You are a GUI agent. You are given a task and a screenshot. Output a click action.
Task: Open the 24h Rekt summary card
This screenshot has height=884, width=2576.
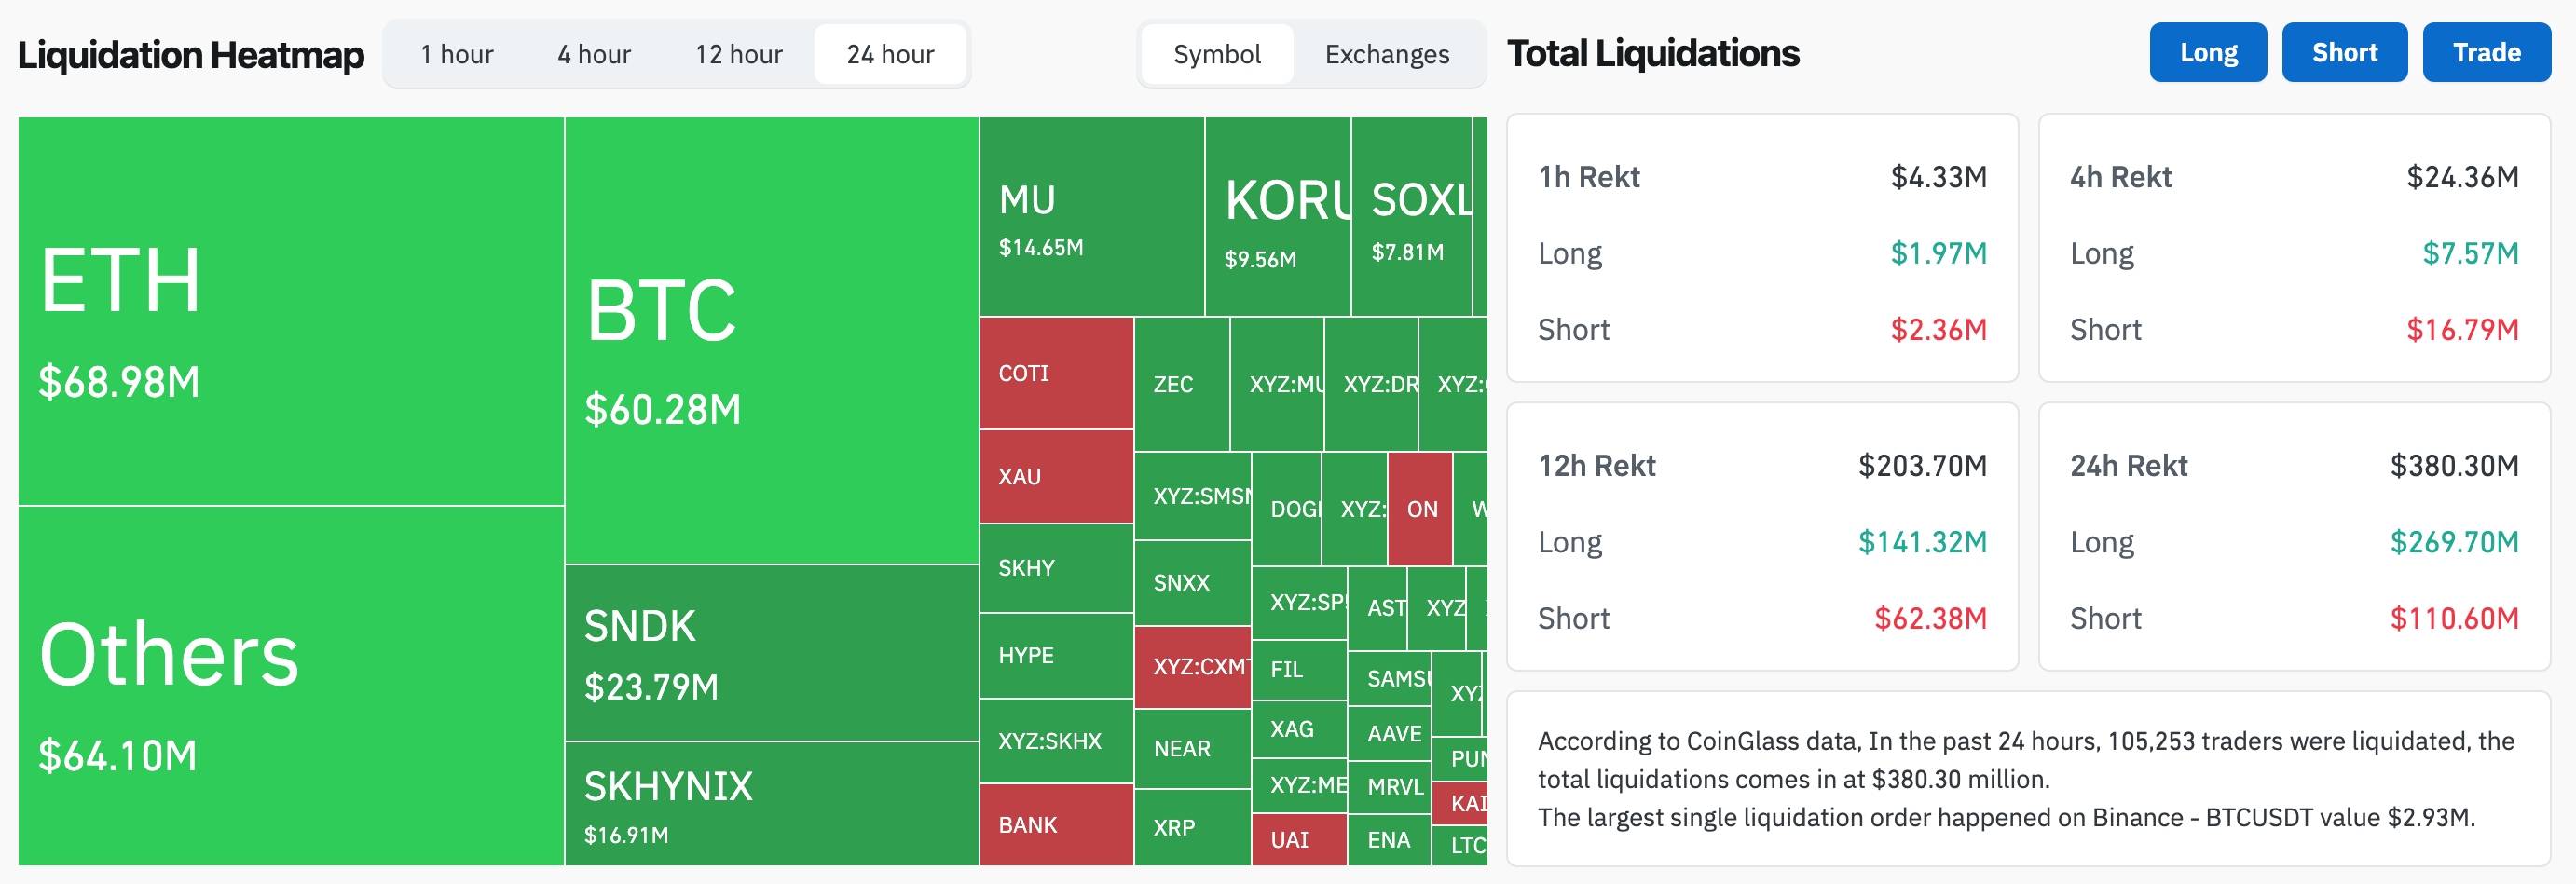[2294, 536]
